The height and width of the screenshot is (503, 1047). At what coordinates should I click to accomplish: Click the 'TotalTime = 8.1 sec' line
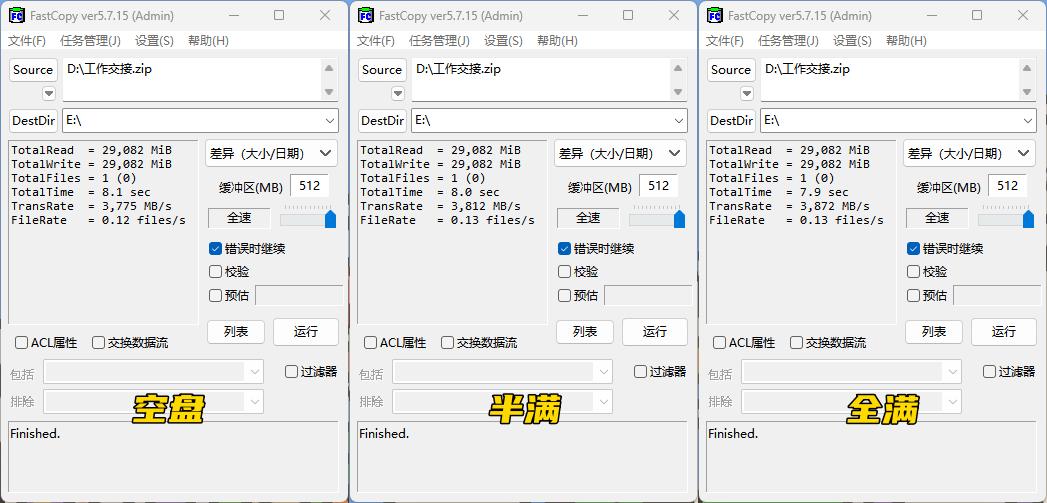pyautogui.click(x=81, y=192)
